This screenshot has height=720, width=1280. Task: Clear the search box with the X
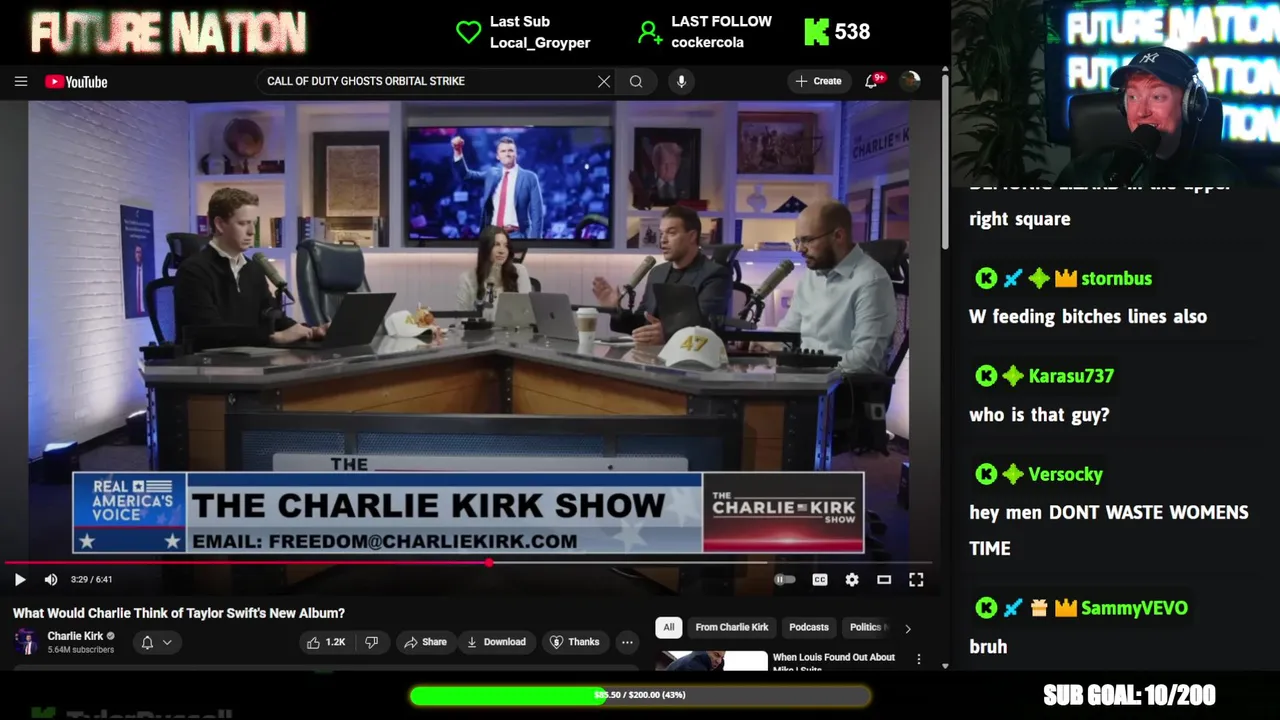coord(604,82)
